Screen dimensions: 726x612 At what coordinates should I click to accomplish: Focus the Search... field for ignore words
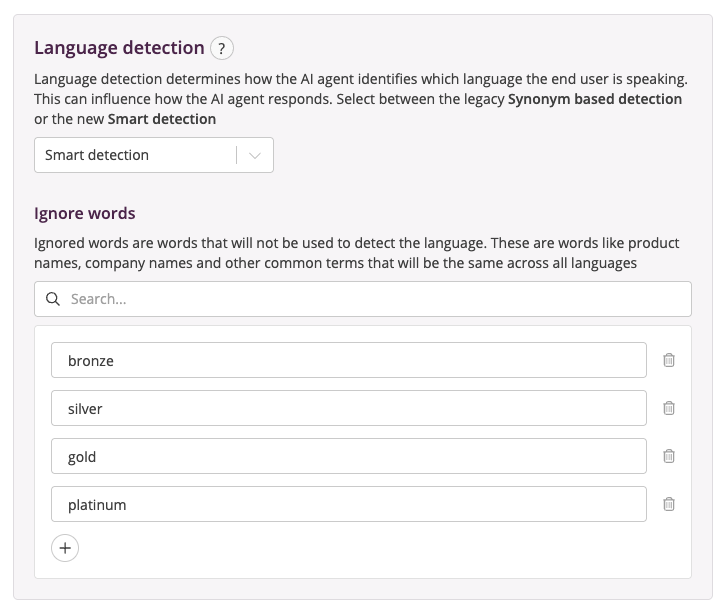click(x=370, y=299)
